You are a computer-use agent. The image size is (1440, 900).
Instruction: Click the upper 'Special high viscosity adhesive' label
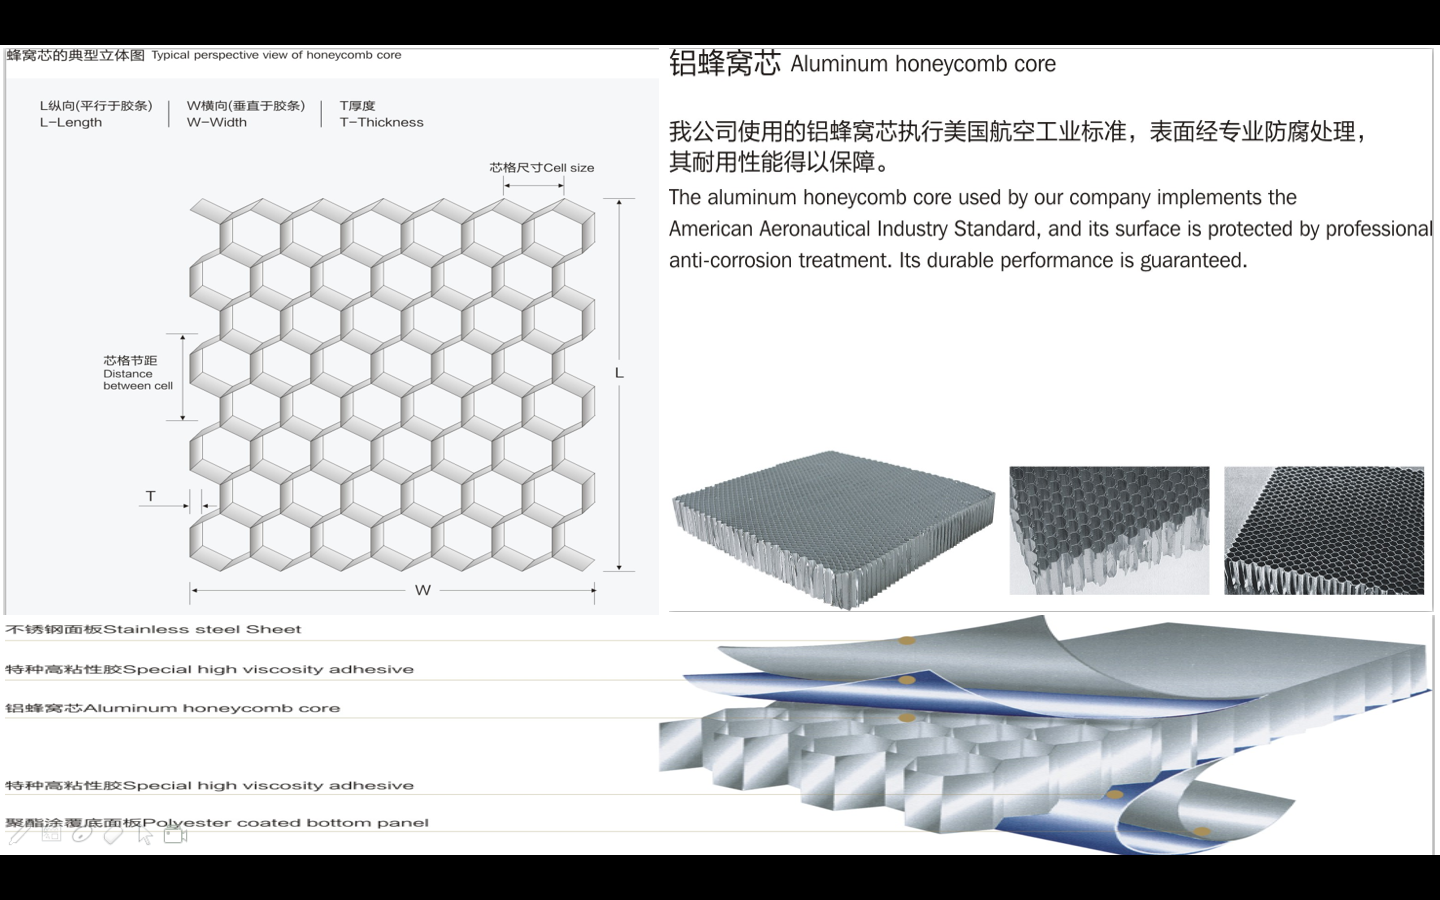[x=268, y=669]
